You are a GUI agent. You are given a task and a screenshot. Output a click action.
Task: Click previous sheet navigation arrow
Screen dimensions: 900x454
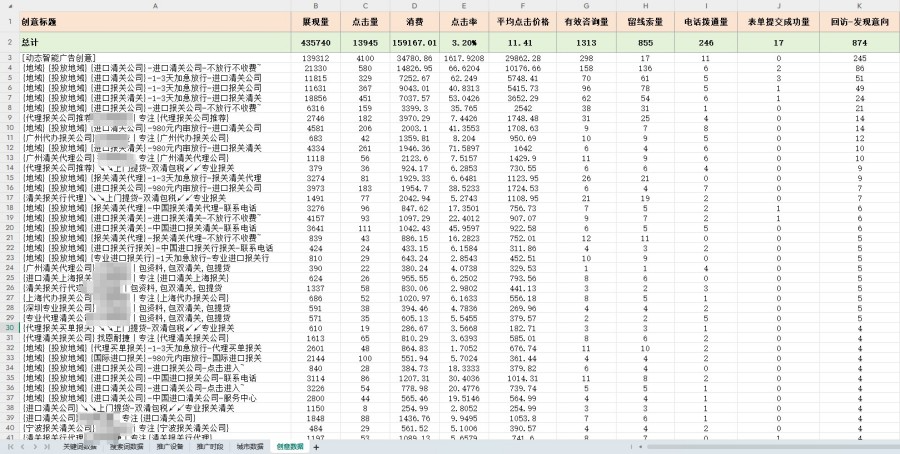(19, 447)
